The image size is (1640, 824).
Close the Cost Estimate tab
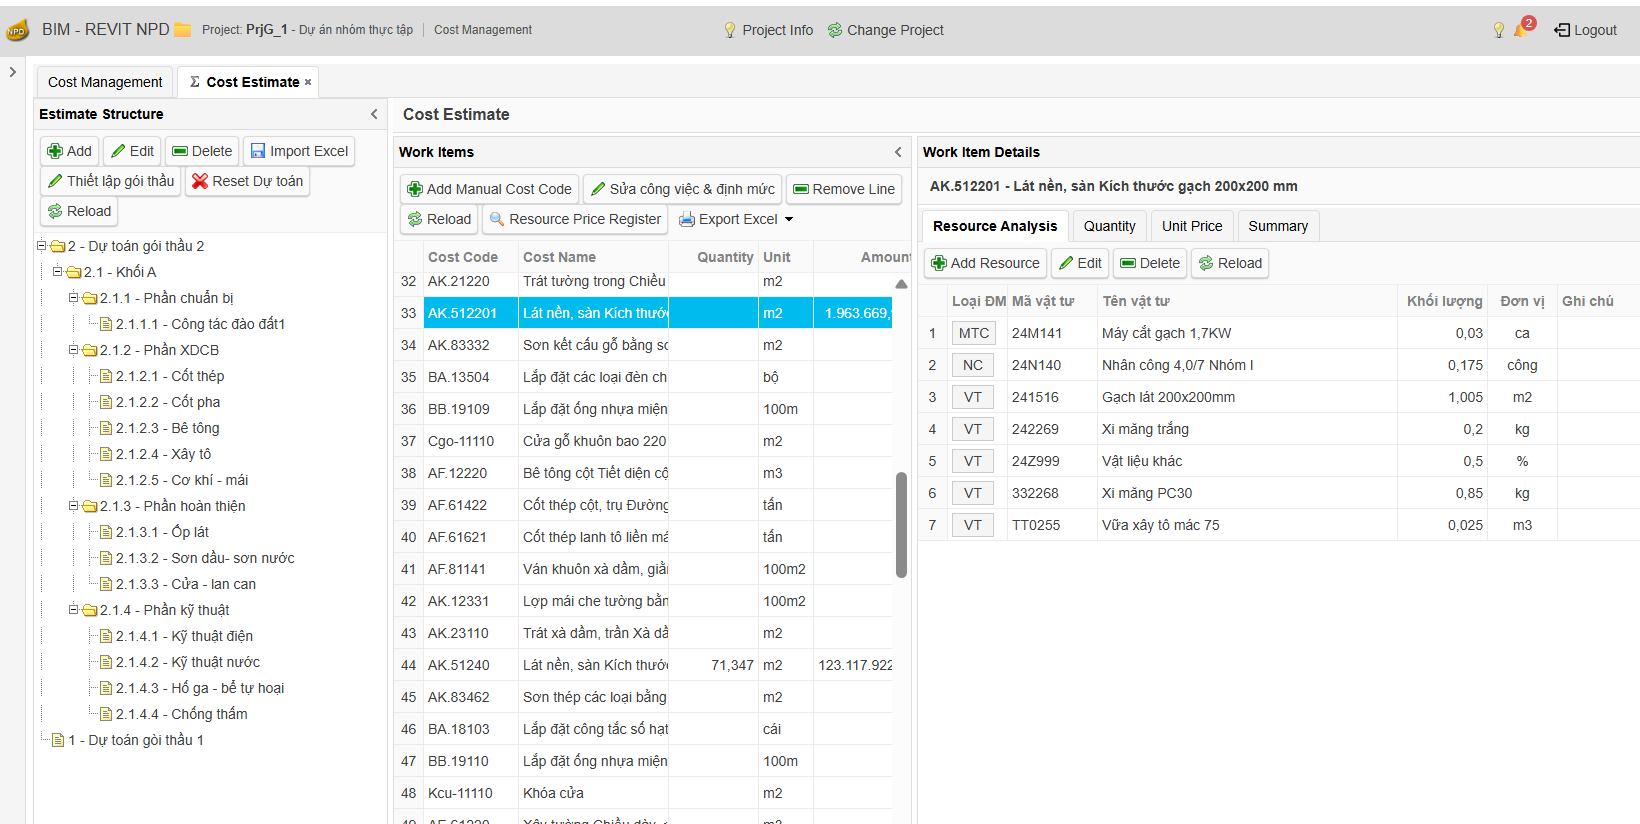pos(308,82)
